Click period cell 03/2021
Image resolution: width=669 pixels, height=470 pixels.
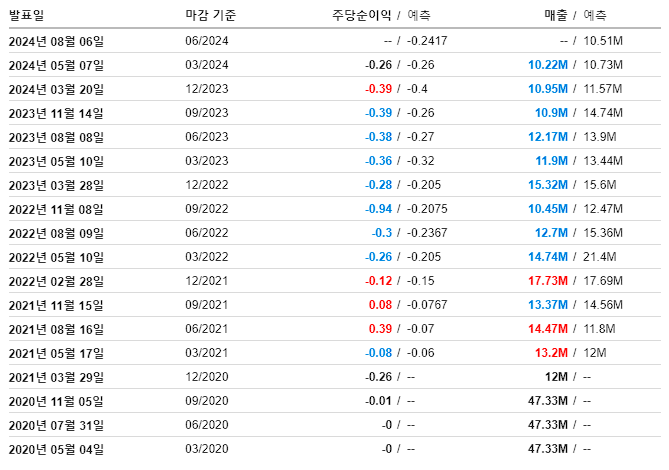tap(207, 353)
